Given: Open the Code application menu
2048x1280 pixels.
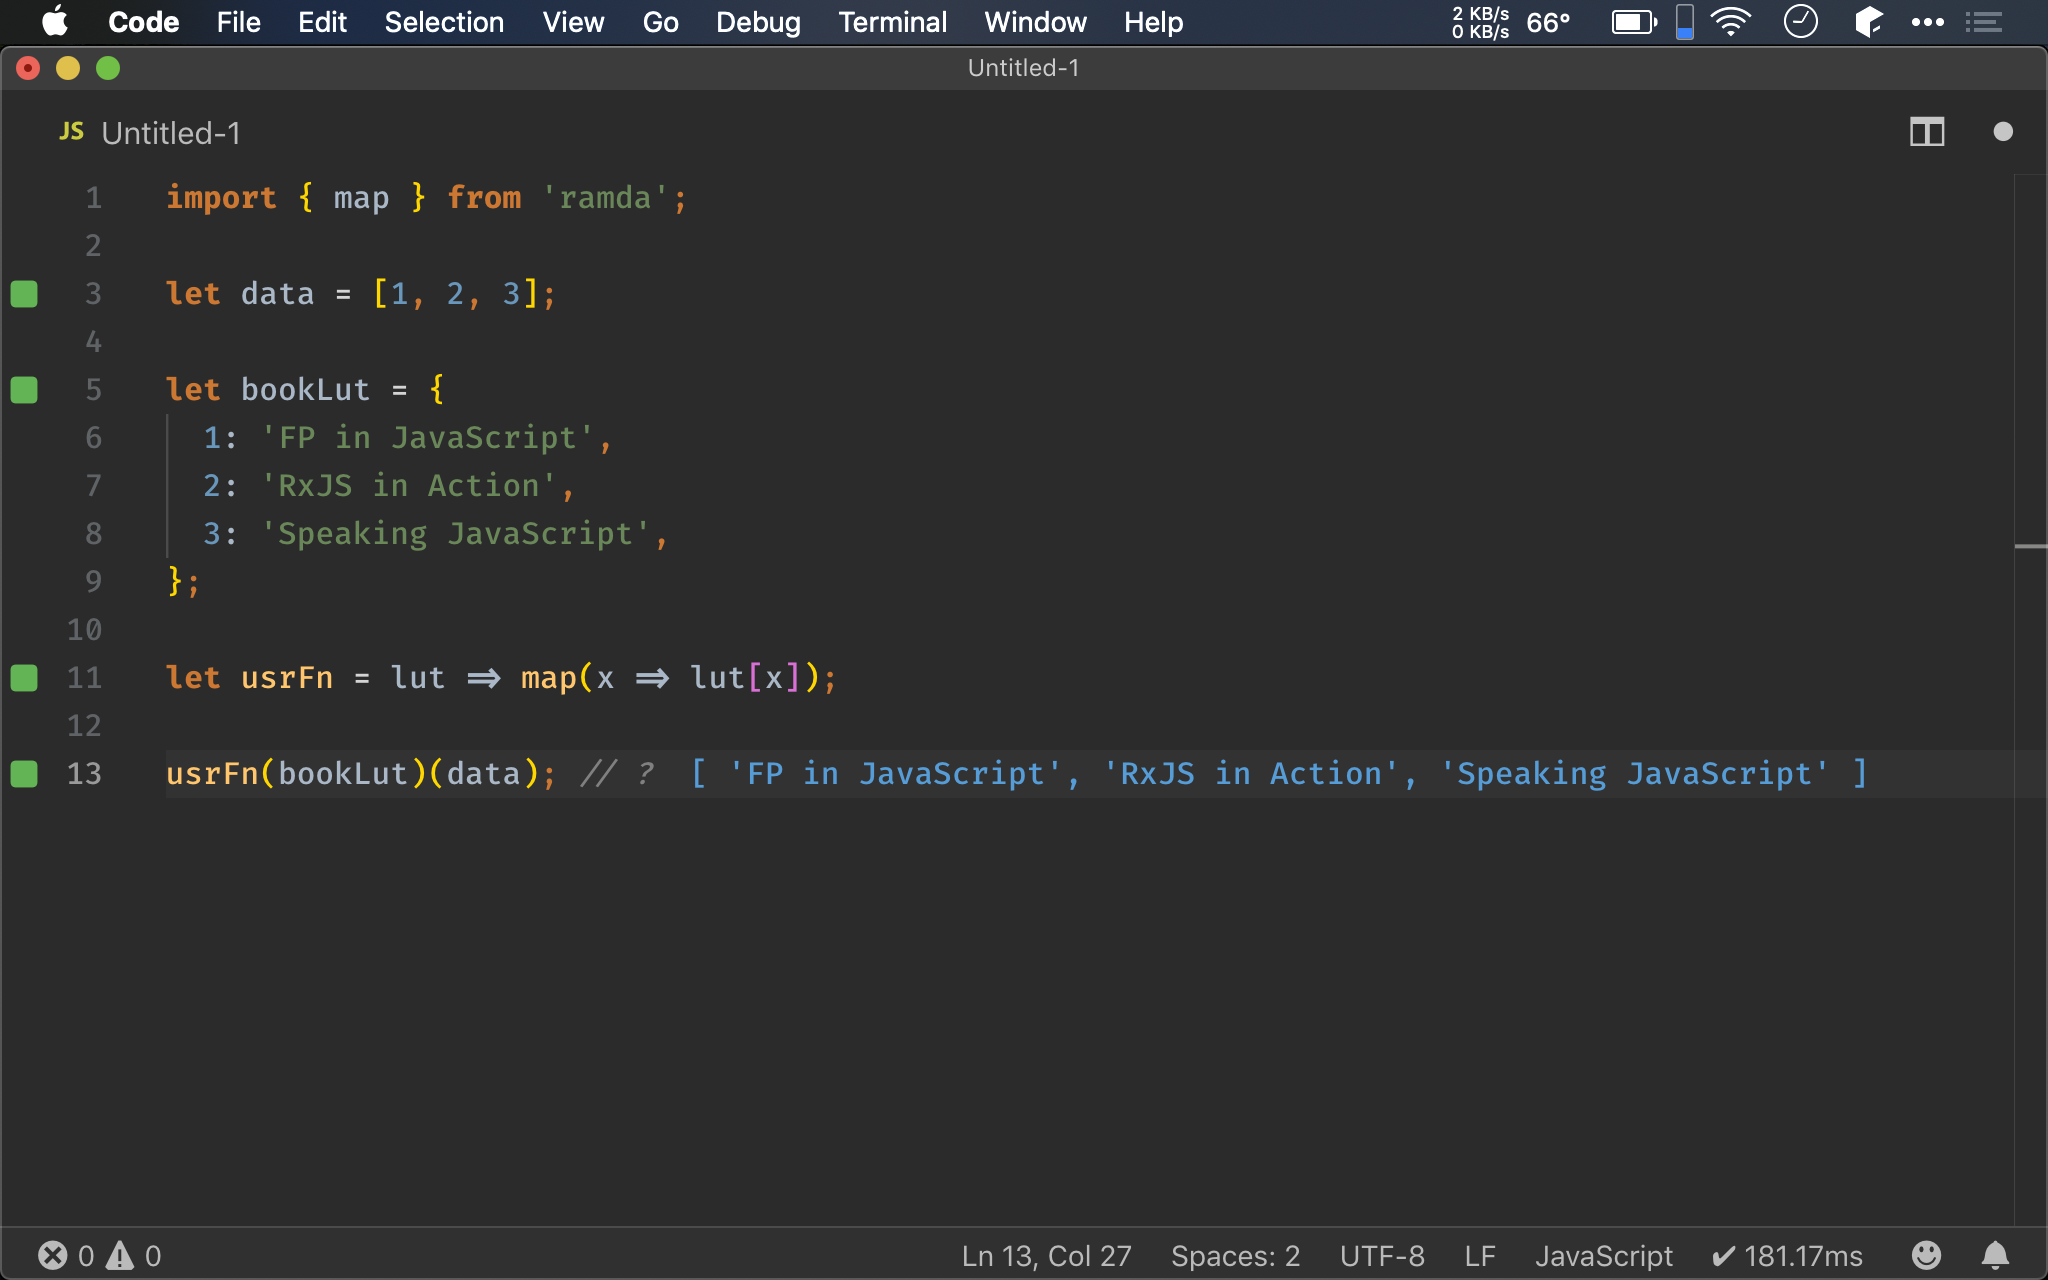Looking at the screenshot, I should pos(143,22).
